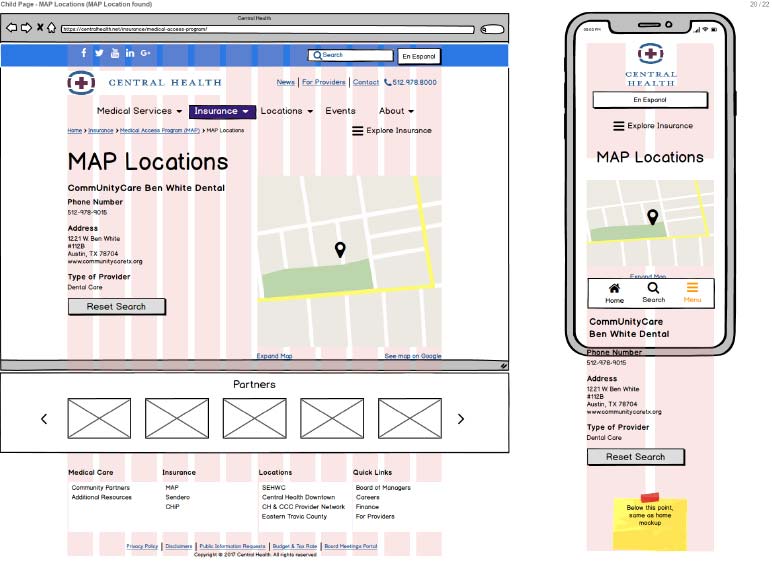Open the About dropdown menu
Screen dimensions: 772x563
pos(396,111)
